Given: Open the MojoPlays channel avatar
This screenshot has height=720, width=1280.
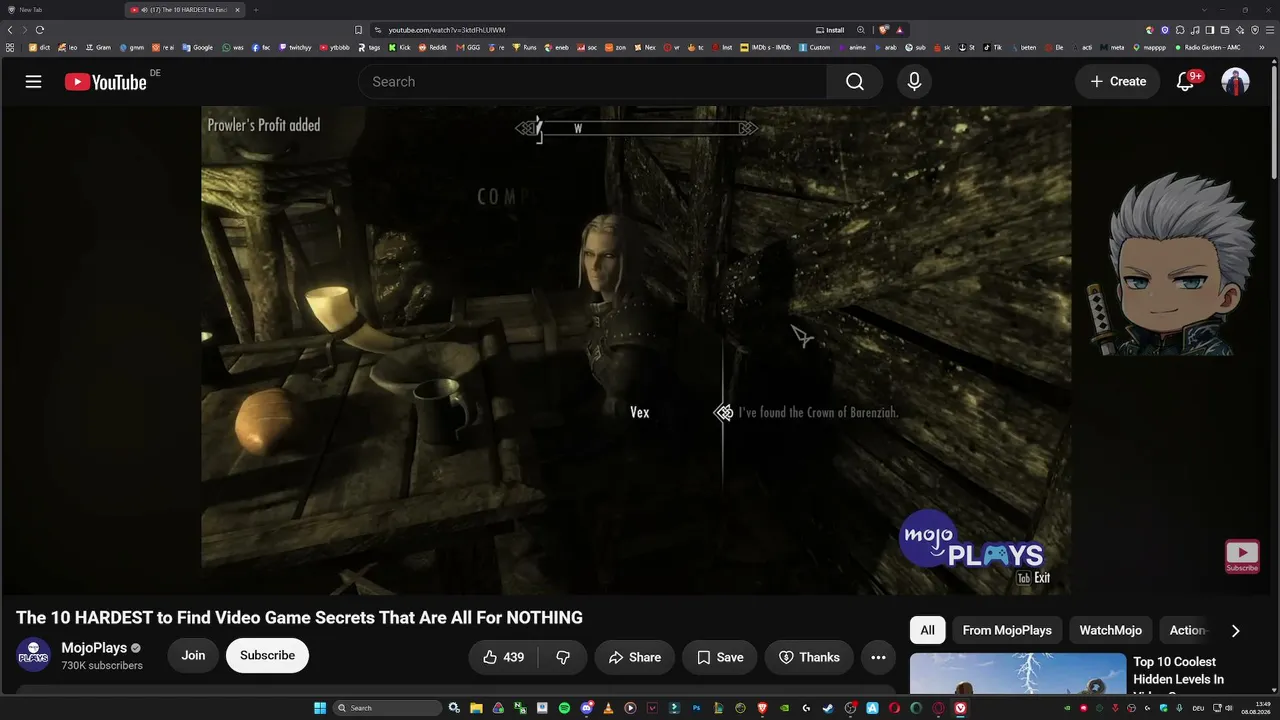Looking at the screenshot, I should click(x=34, y=655).
